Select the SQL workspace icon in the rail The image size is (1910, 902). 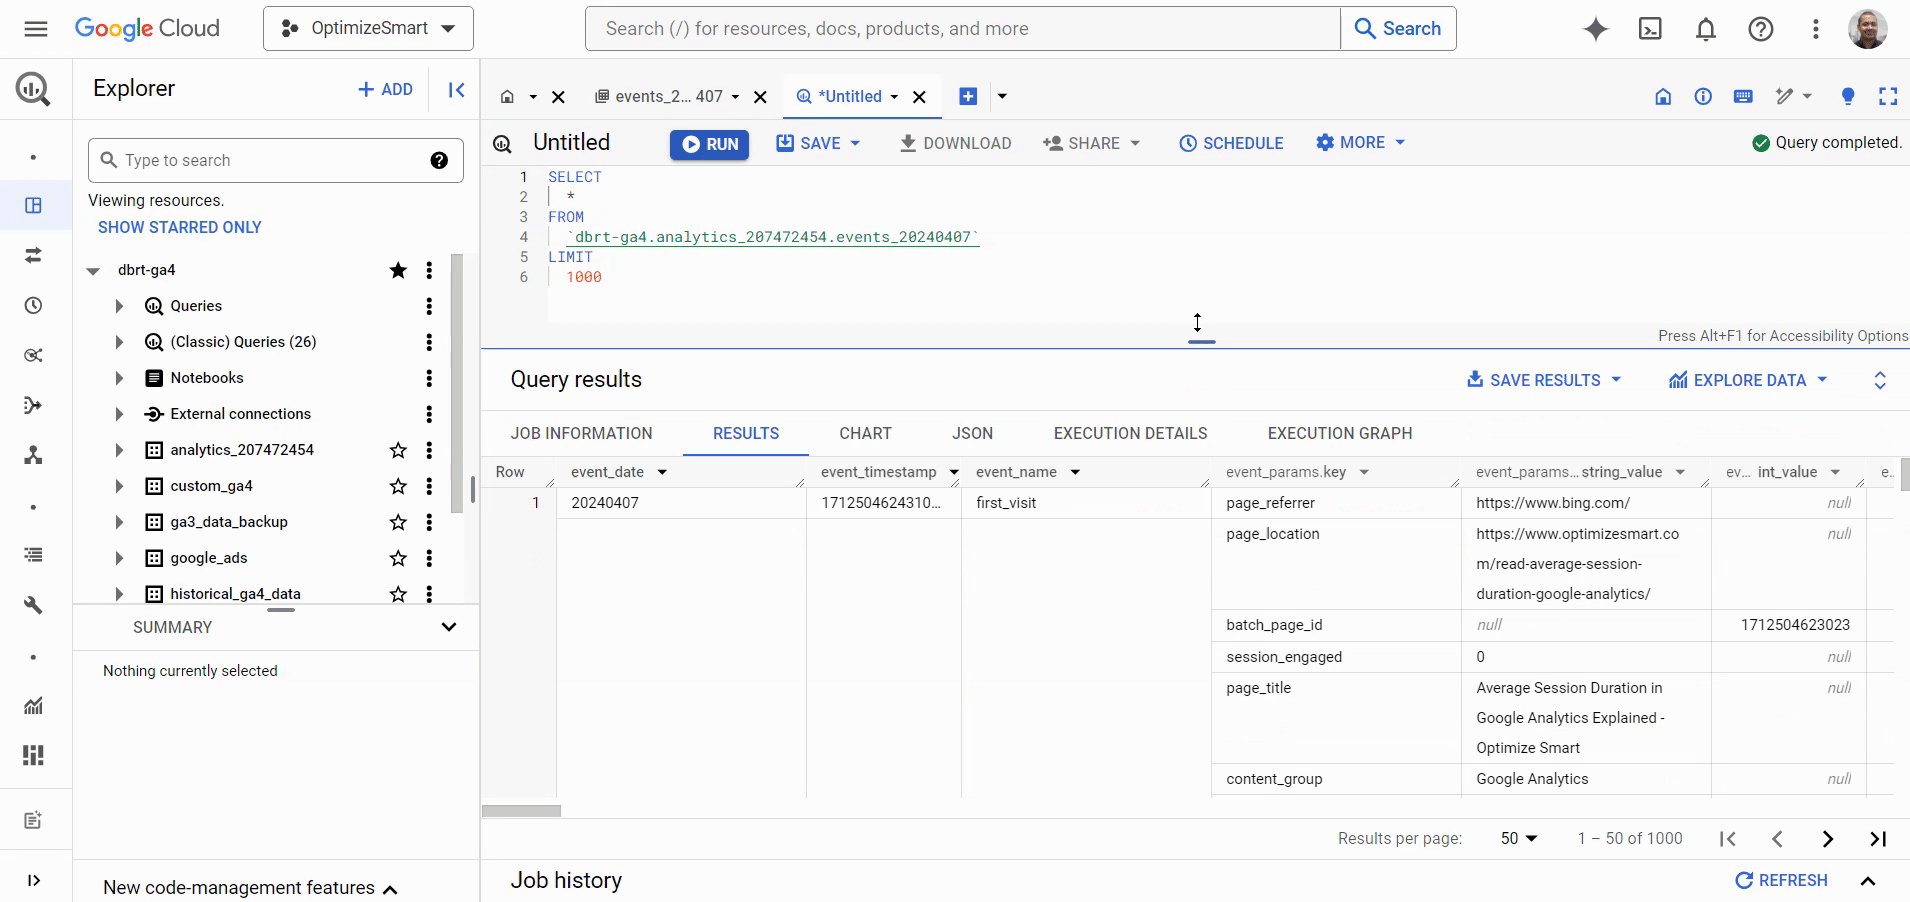point(33,206)
